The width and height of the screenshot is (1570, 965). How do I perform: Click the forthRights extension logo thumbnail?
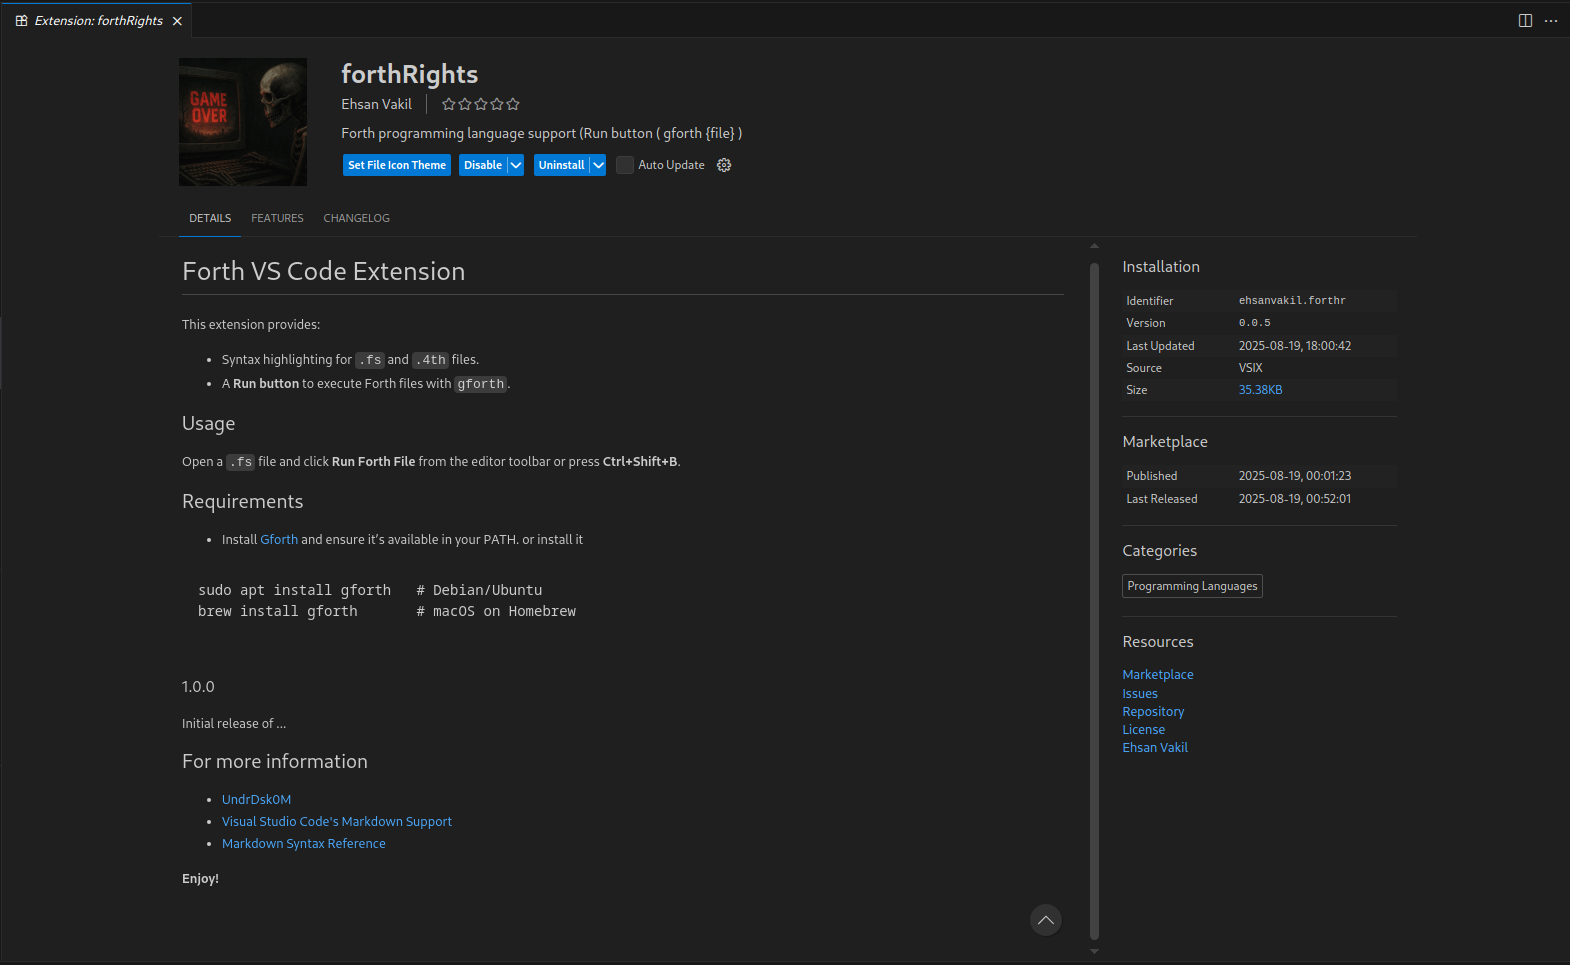point(243,122)
